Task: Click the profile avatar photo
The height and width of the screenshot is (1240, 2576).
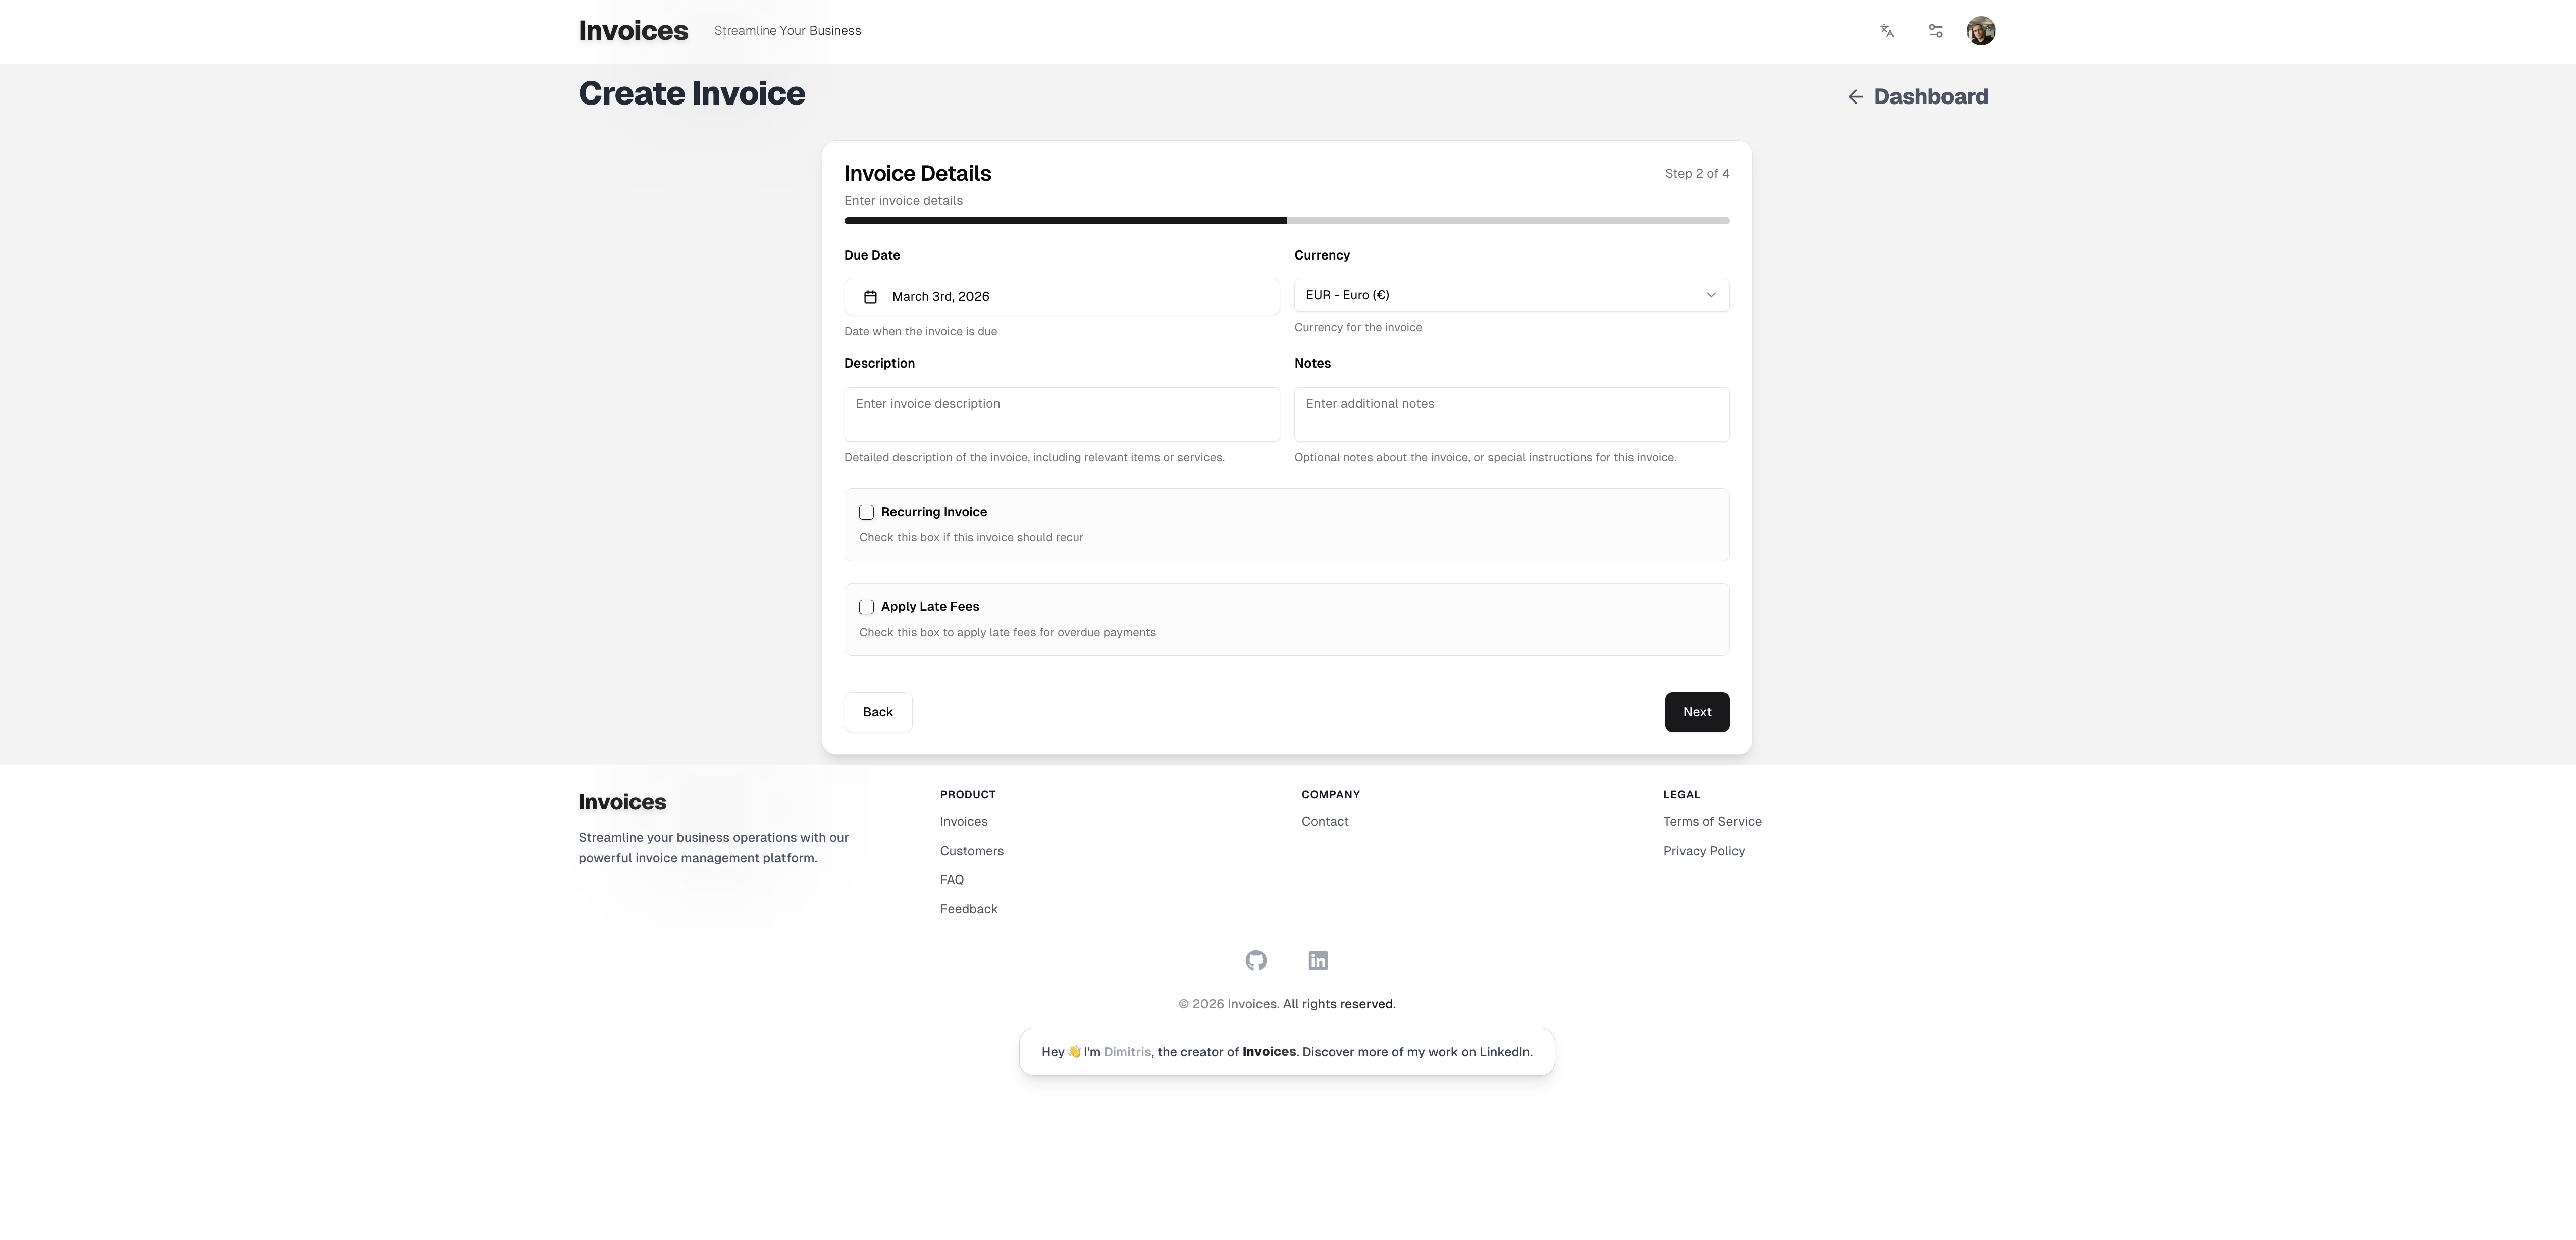Action: (1981, 31)
